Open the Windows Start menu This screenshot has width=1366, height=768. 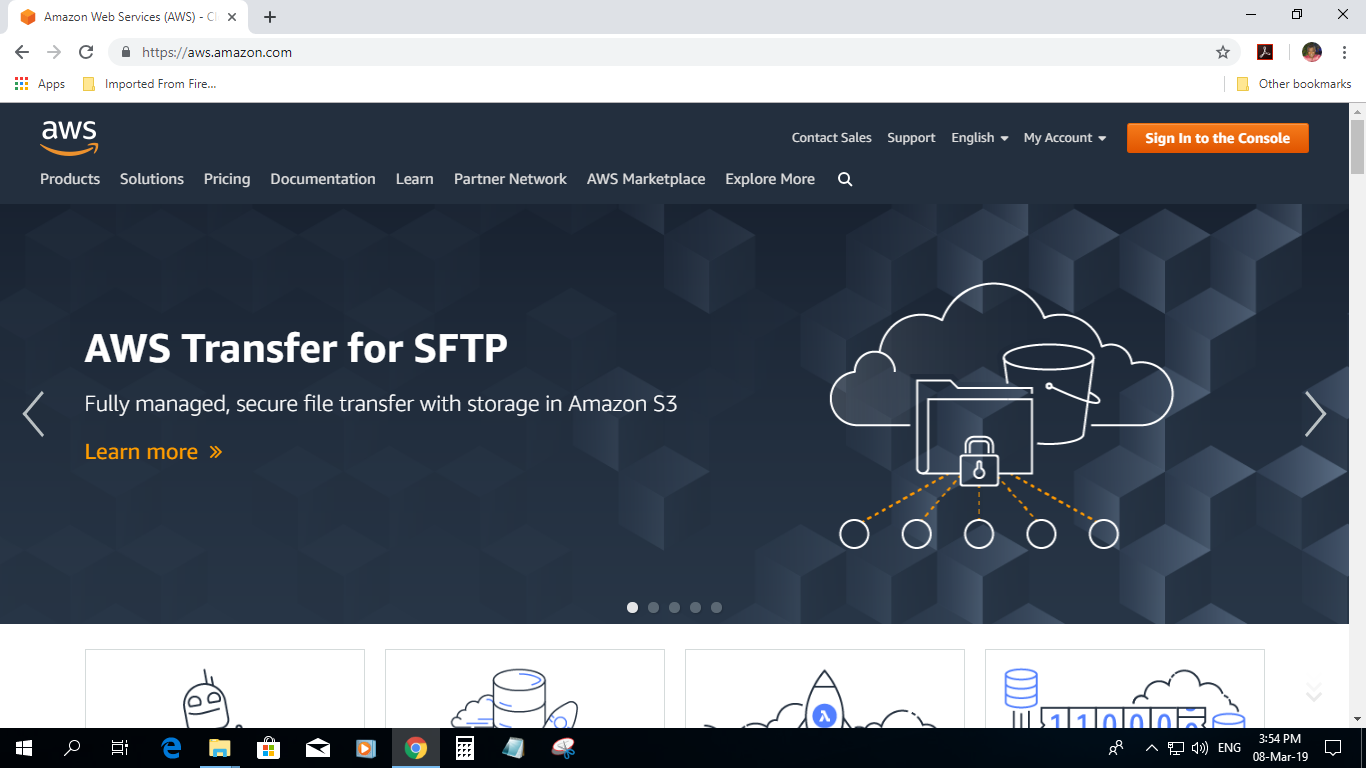(24, 747)
